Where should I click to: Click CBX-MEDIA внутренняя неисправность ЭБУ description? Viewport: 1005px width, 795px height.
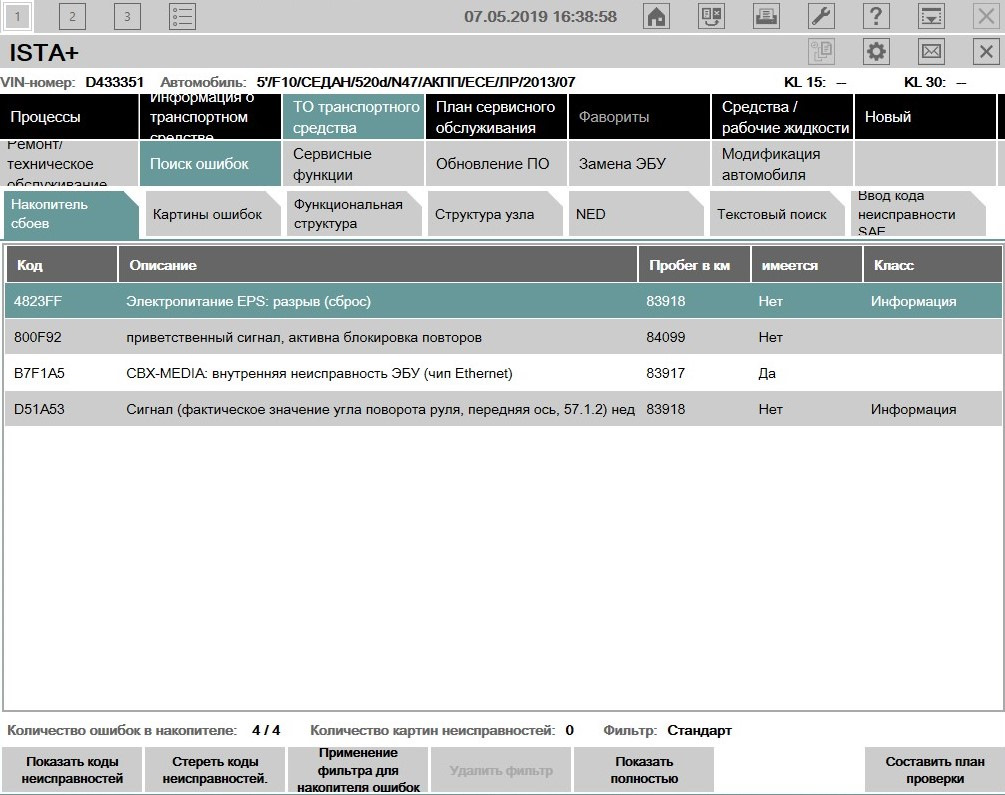point(319,373)
